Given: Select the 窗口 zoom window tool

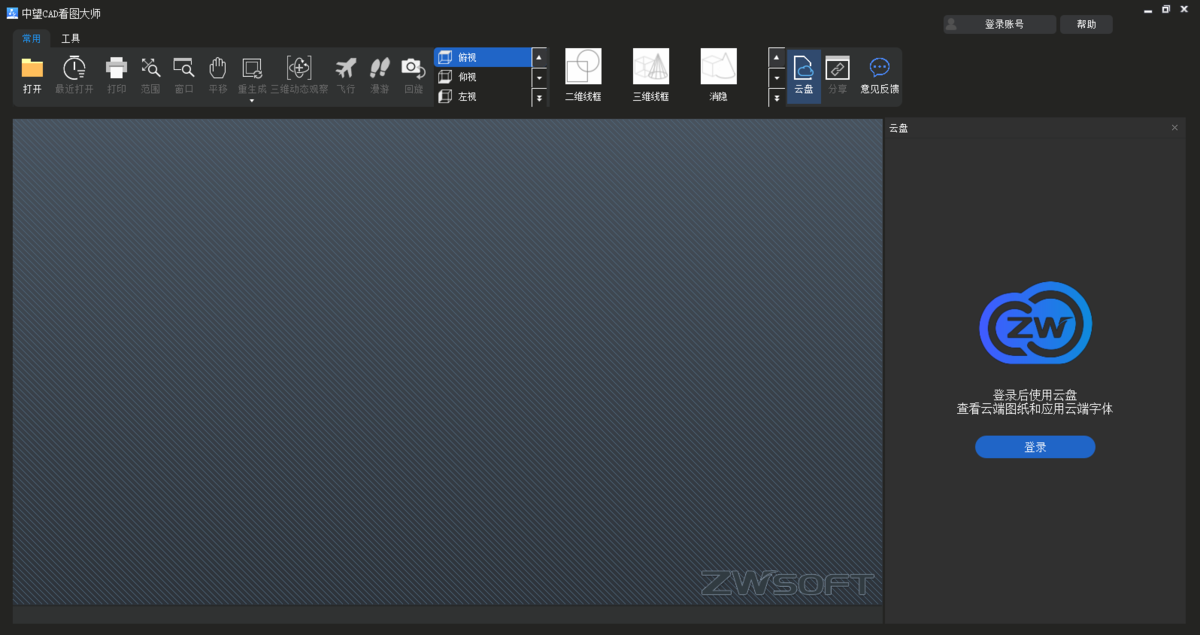Looking at the screenshot, I should pyautogui.click(x=184, y=76).
